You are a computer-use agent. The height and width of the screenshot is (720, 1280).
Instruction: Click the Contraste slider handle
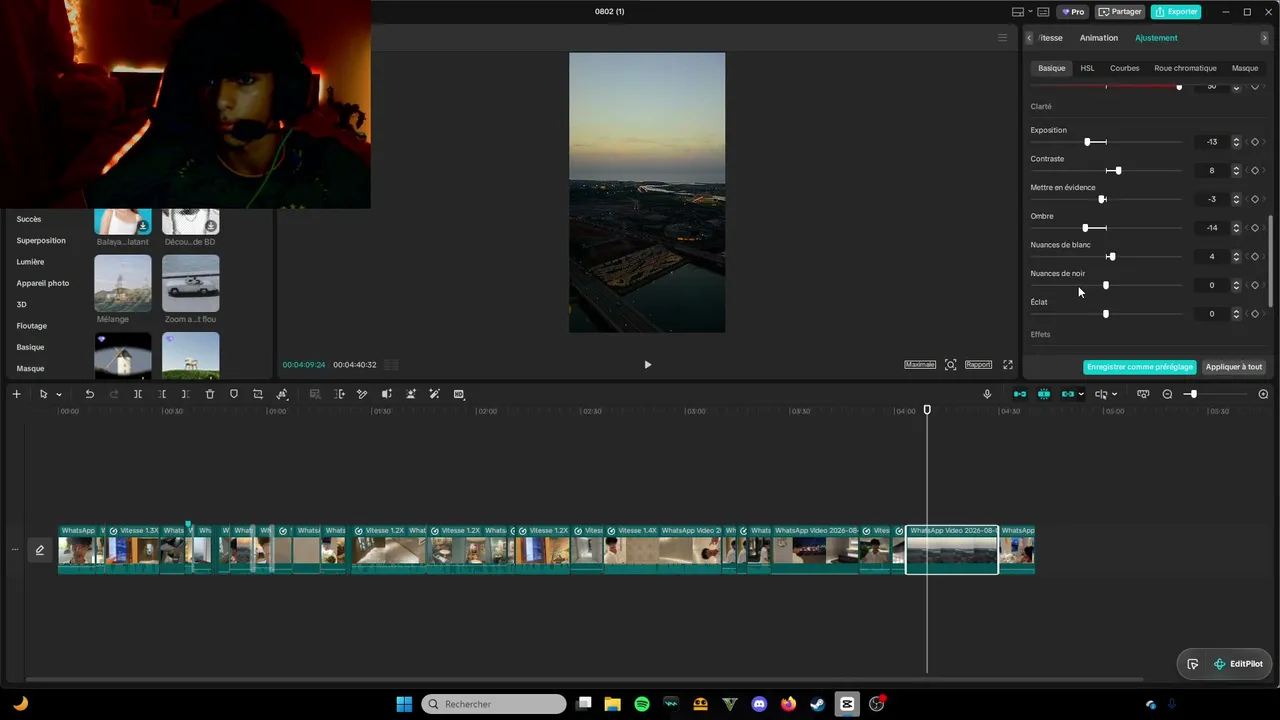(x=1118, y=171)
